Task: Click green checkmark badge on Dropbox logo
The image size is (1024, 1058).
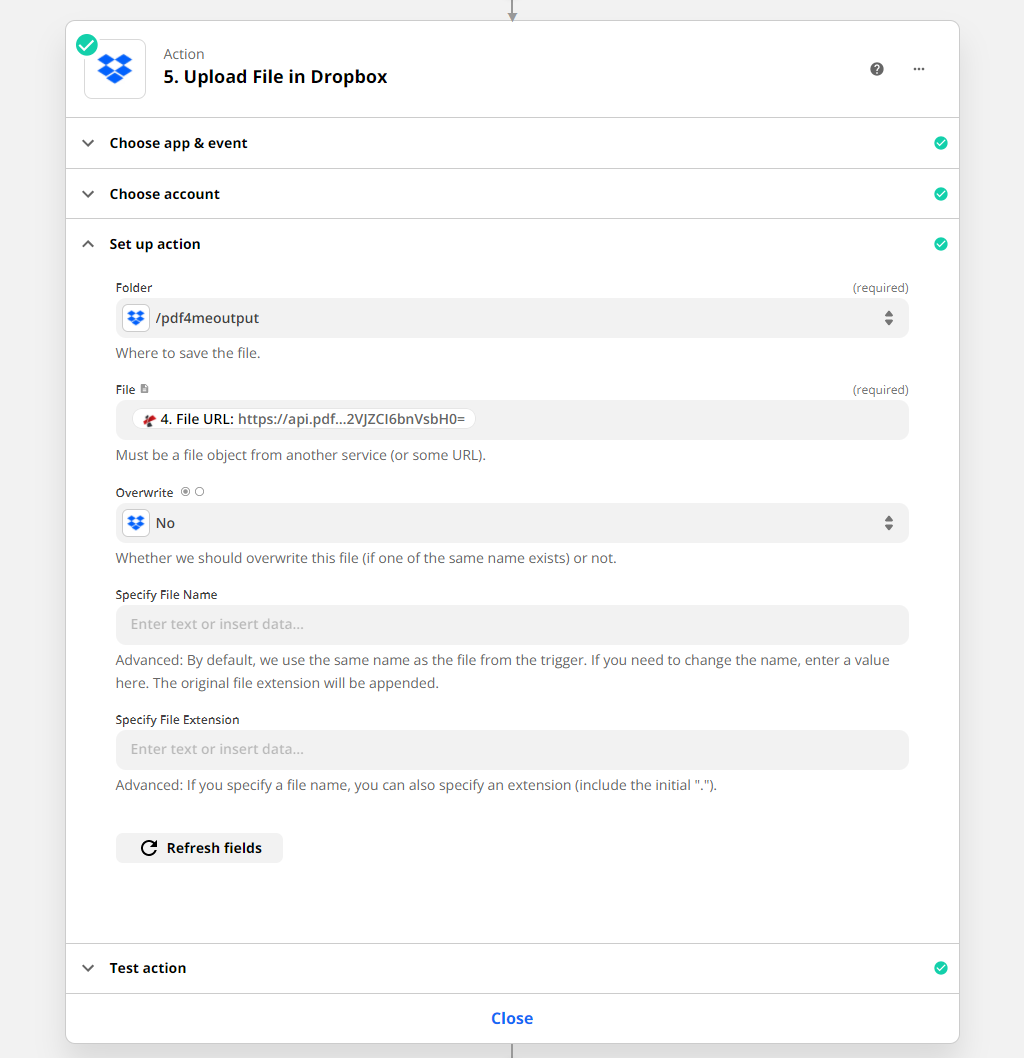Action: coord(87,45)
